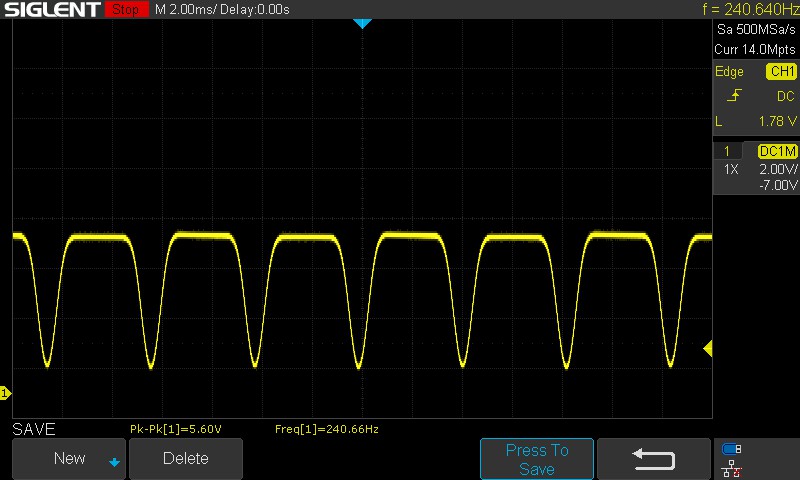
Task: Click the disconnected LAN network icon
Action: coord(732,467)
